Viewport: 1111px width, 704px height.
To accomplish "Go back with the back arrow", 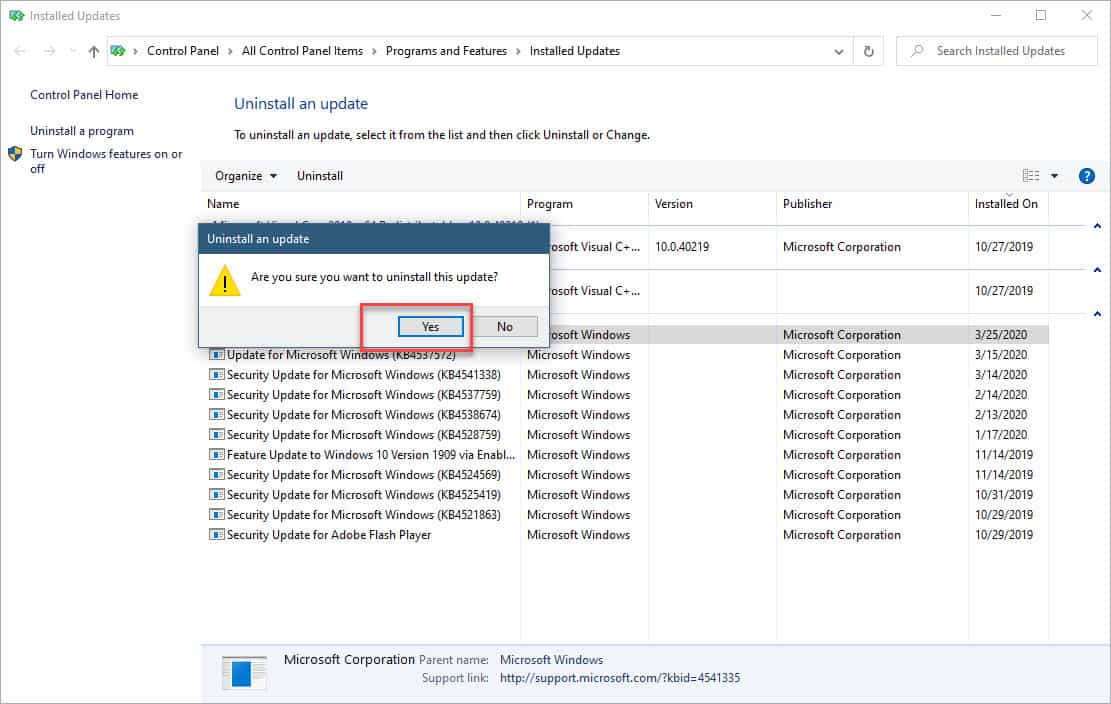I will (20, 51).
